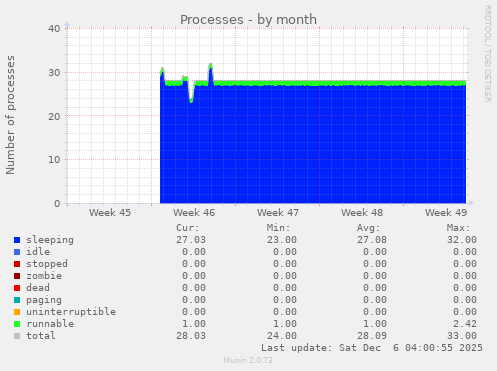Click total current value 28.03
Screen dimensions: 497x371
point(191,336)
